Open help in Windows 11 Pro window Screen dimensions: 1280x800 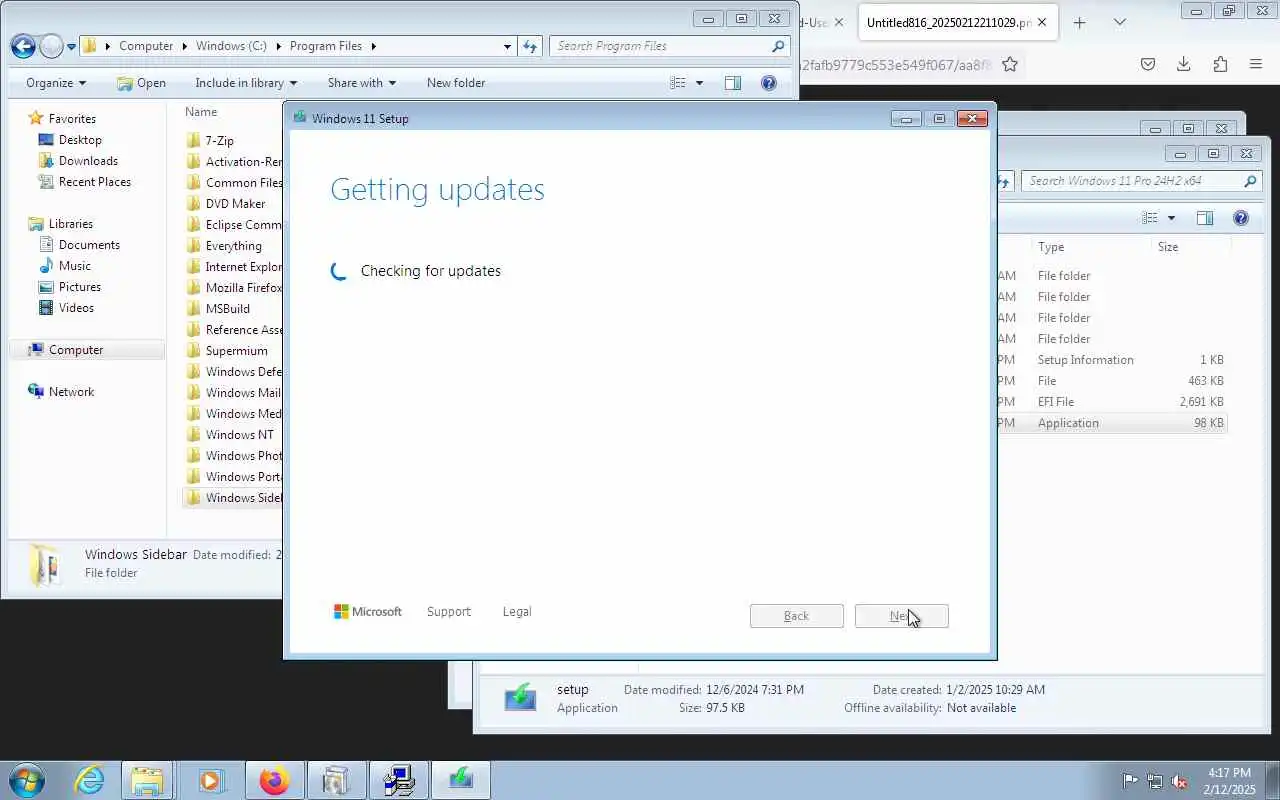1241,218
